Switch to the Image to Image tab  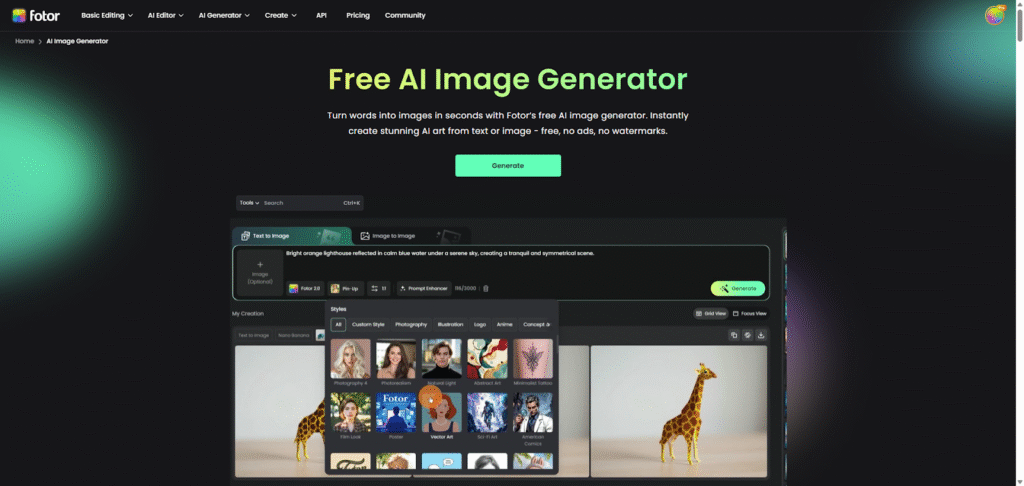point(411,236)
